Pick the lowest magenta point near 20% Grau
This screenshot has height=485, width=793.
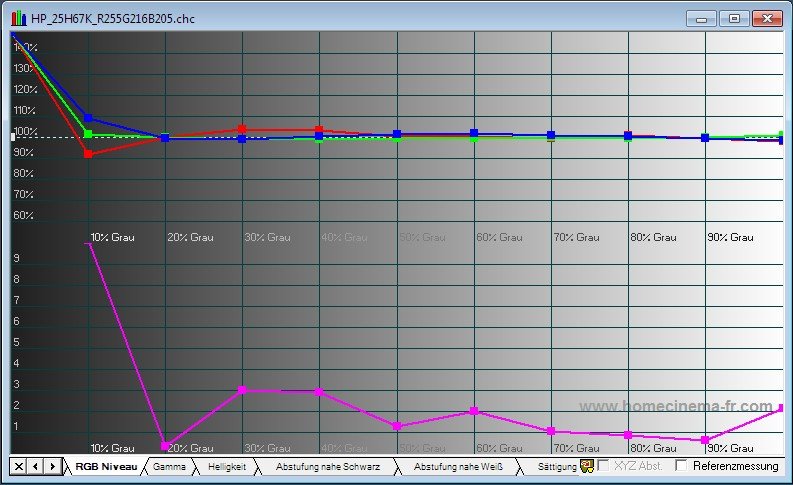point(166,446)
